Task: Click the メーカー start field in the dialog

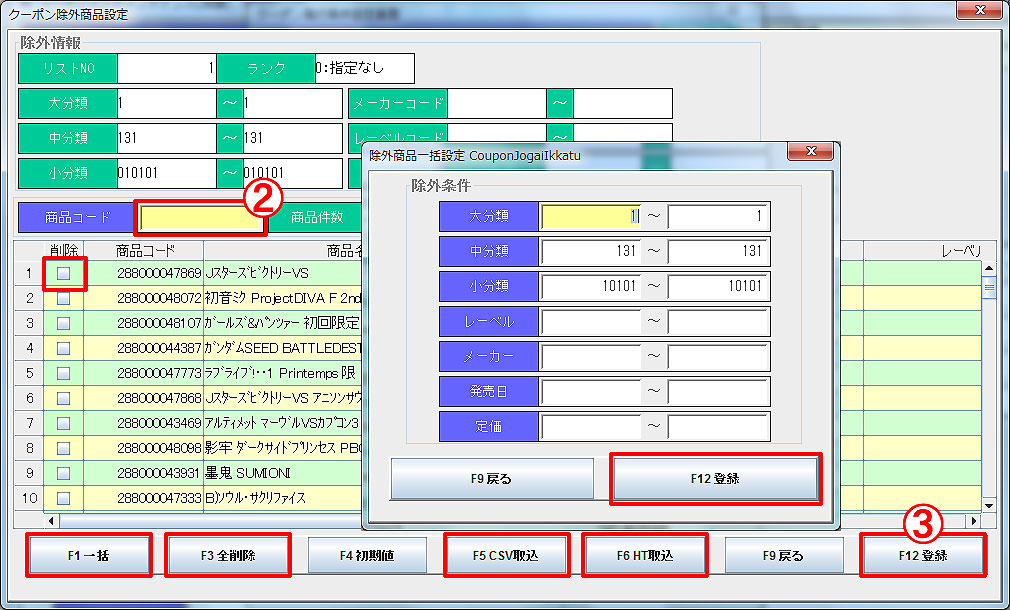Action: click(x=590, y=356)
